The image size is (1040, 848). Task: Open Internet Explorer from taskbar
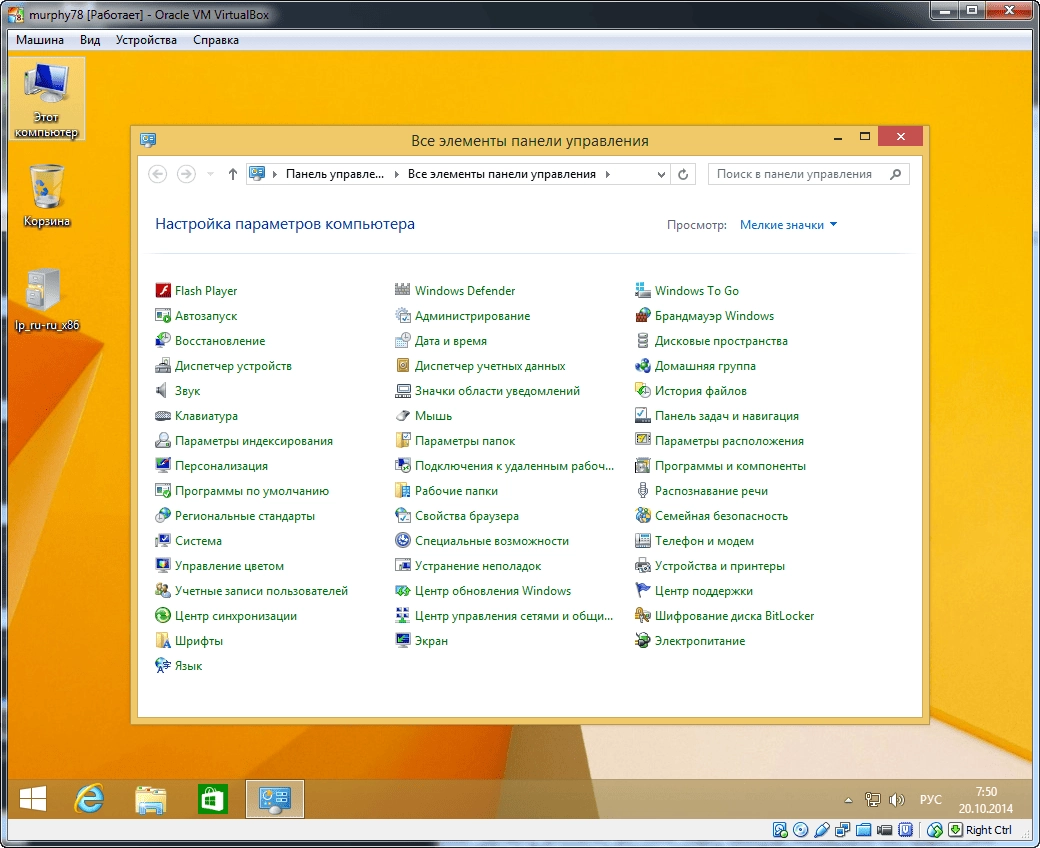(x=90, y=800)
